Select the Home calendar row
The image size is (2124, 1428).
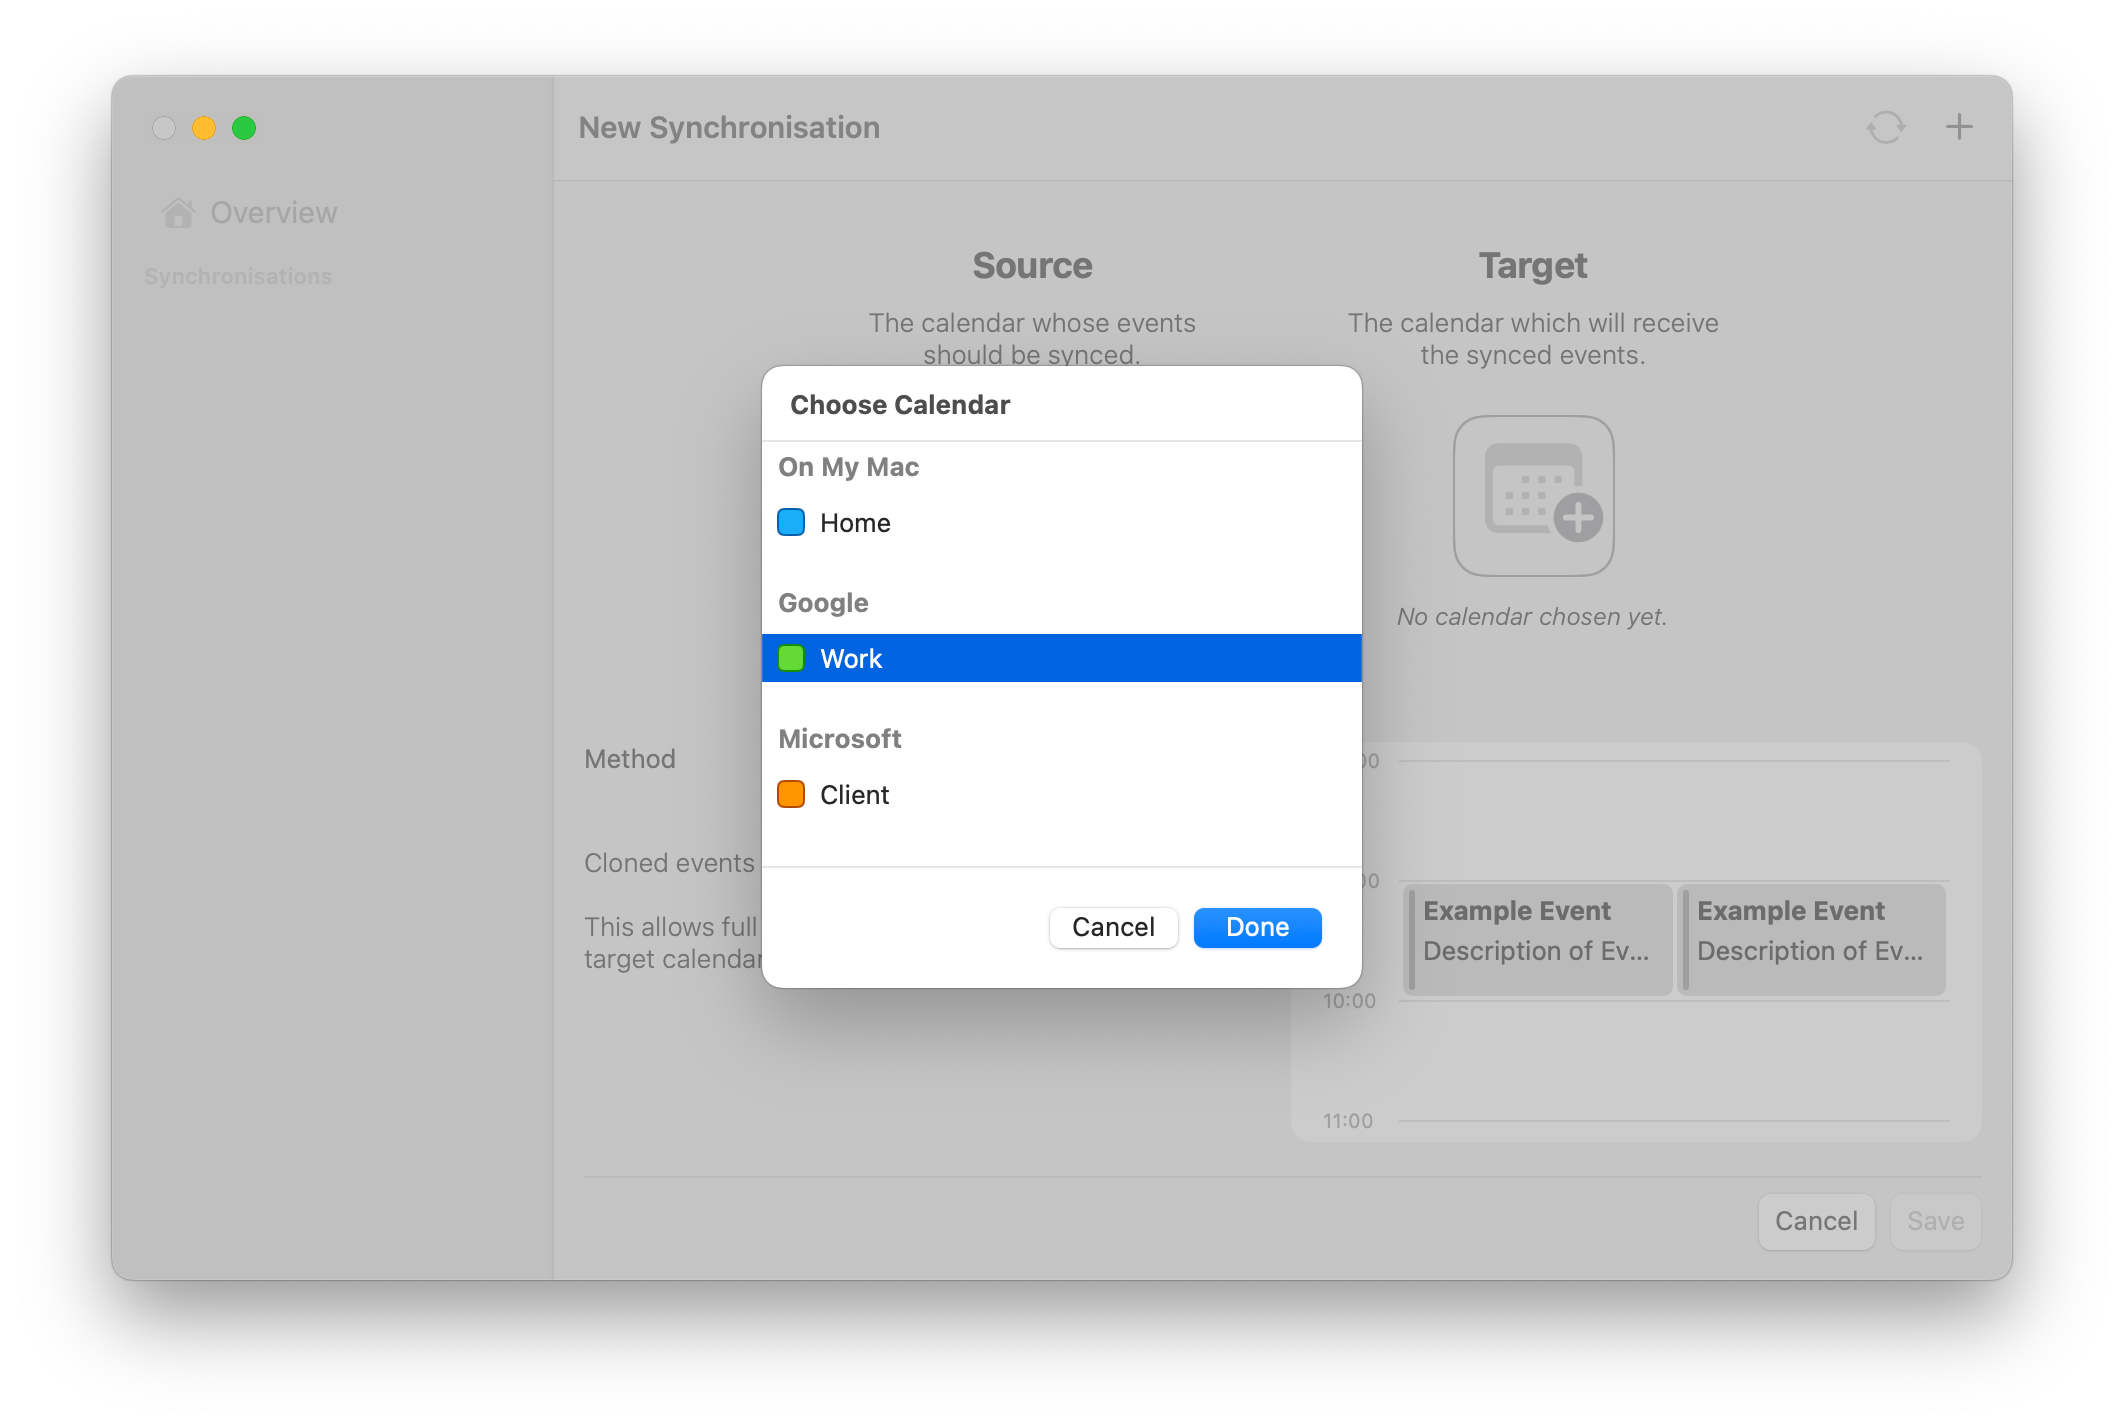click(x=1061, y=523)
